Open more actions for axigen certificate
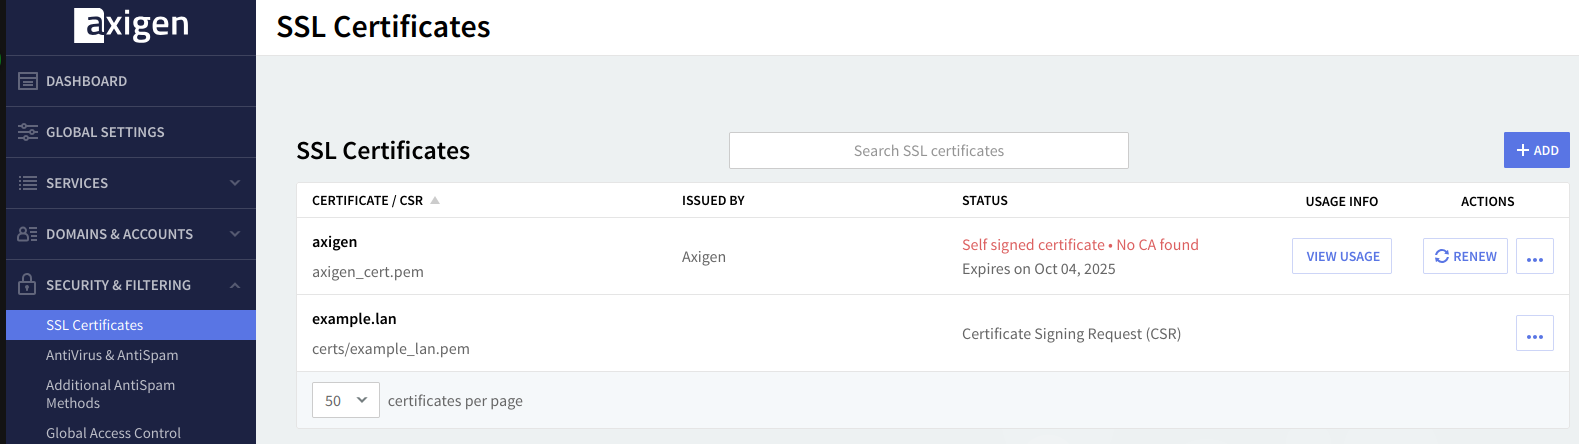The height and width of the screenshot is (444, 1579). [x=1534, y=257]
